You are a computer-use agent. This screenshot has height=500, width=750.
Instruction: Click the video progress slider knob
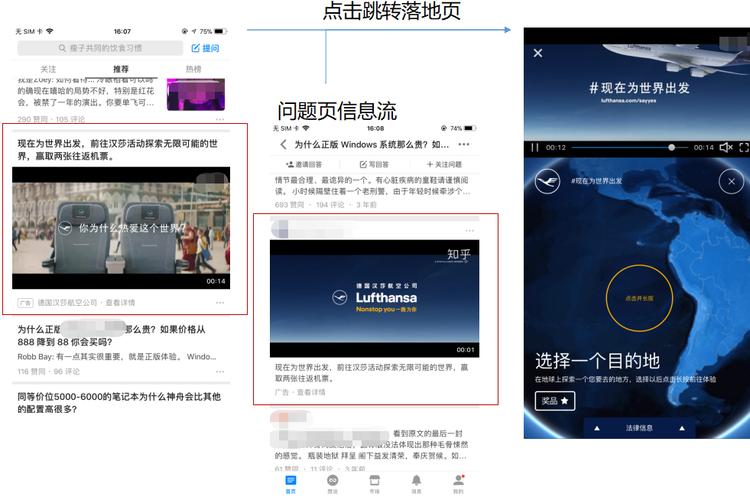click(672, 147)
